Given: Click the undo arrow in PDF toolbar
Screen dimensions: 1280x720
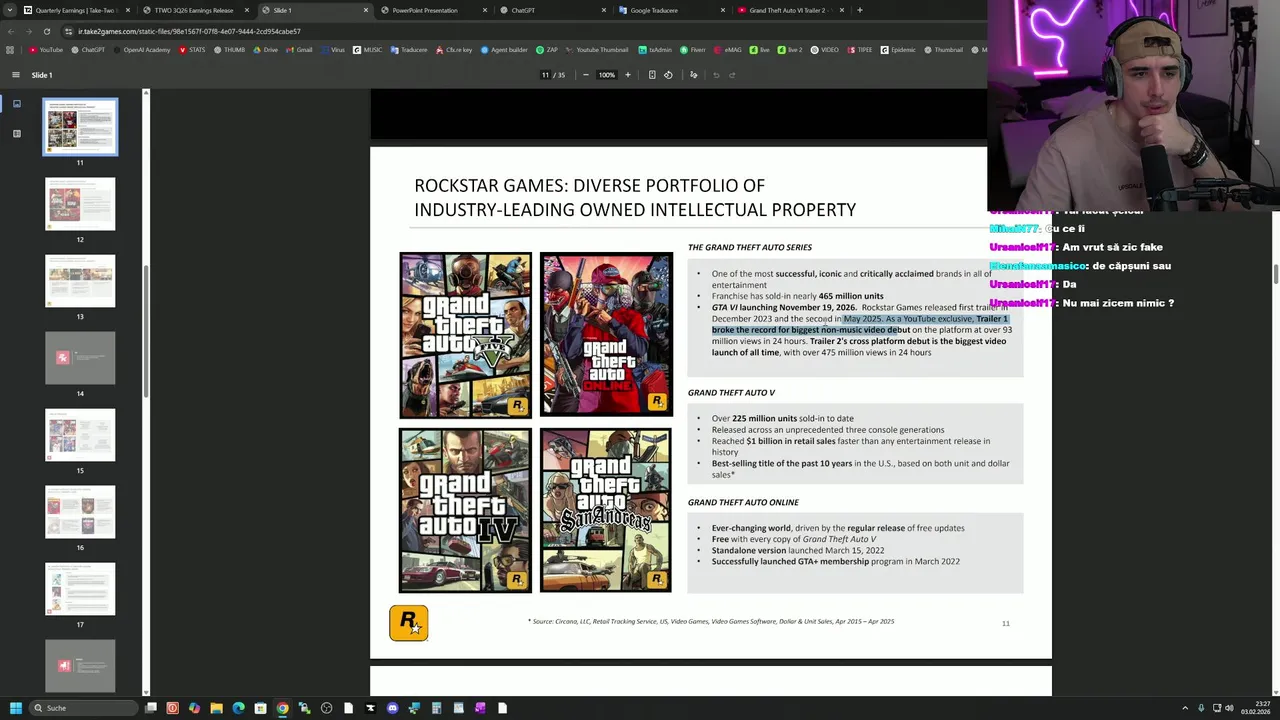Looking at the screenshot, I should point(716,75).
